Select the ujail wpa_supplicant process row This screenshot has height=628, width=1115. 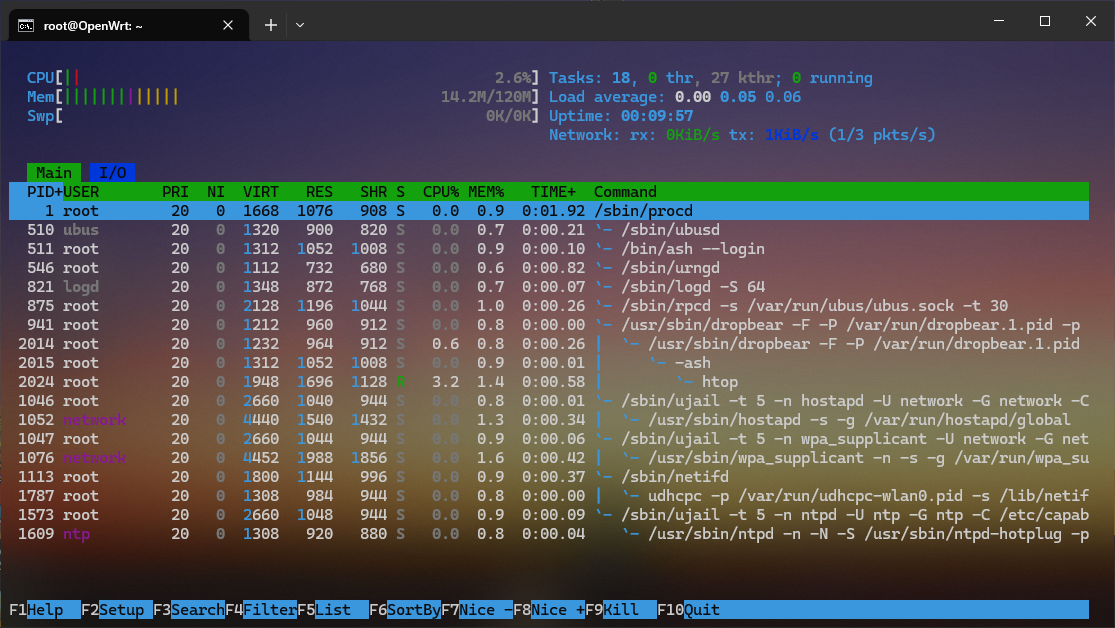pyautogui.click(x=549, y=440)
